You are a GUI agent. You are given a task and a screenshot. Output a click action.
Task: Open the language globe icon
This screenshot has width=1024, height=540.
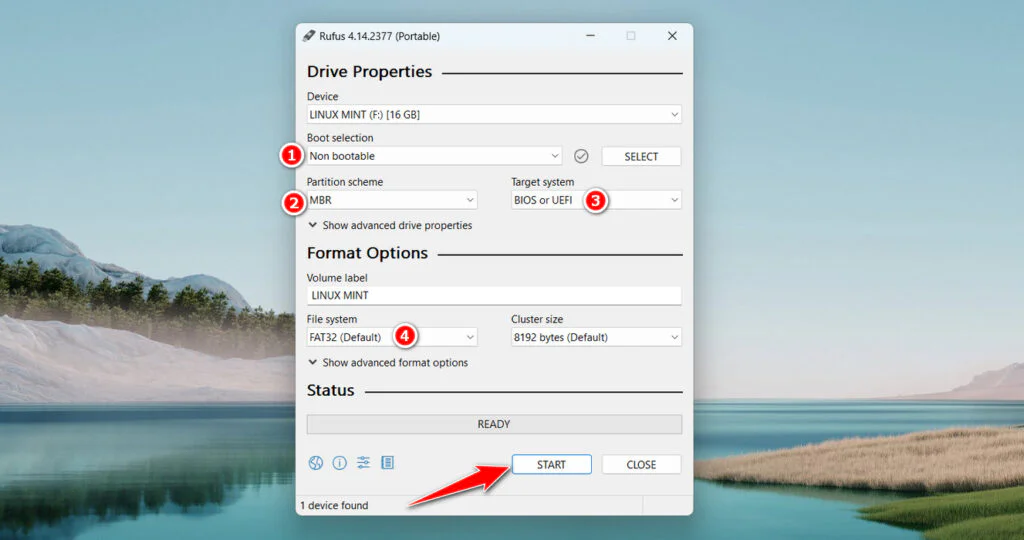315,463
